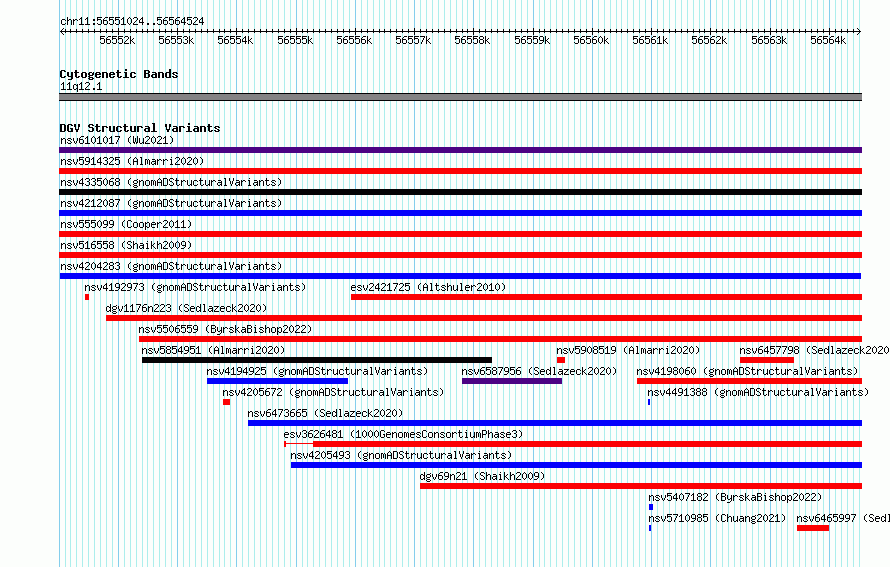Select the red dgv69n21 variant bar

point(641,486)
